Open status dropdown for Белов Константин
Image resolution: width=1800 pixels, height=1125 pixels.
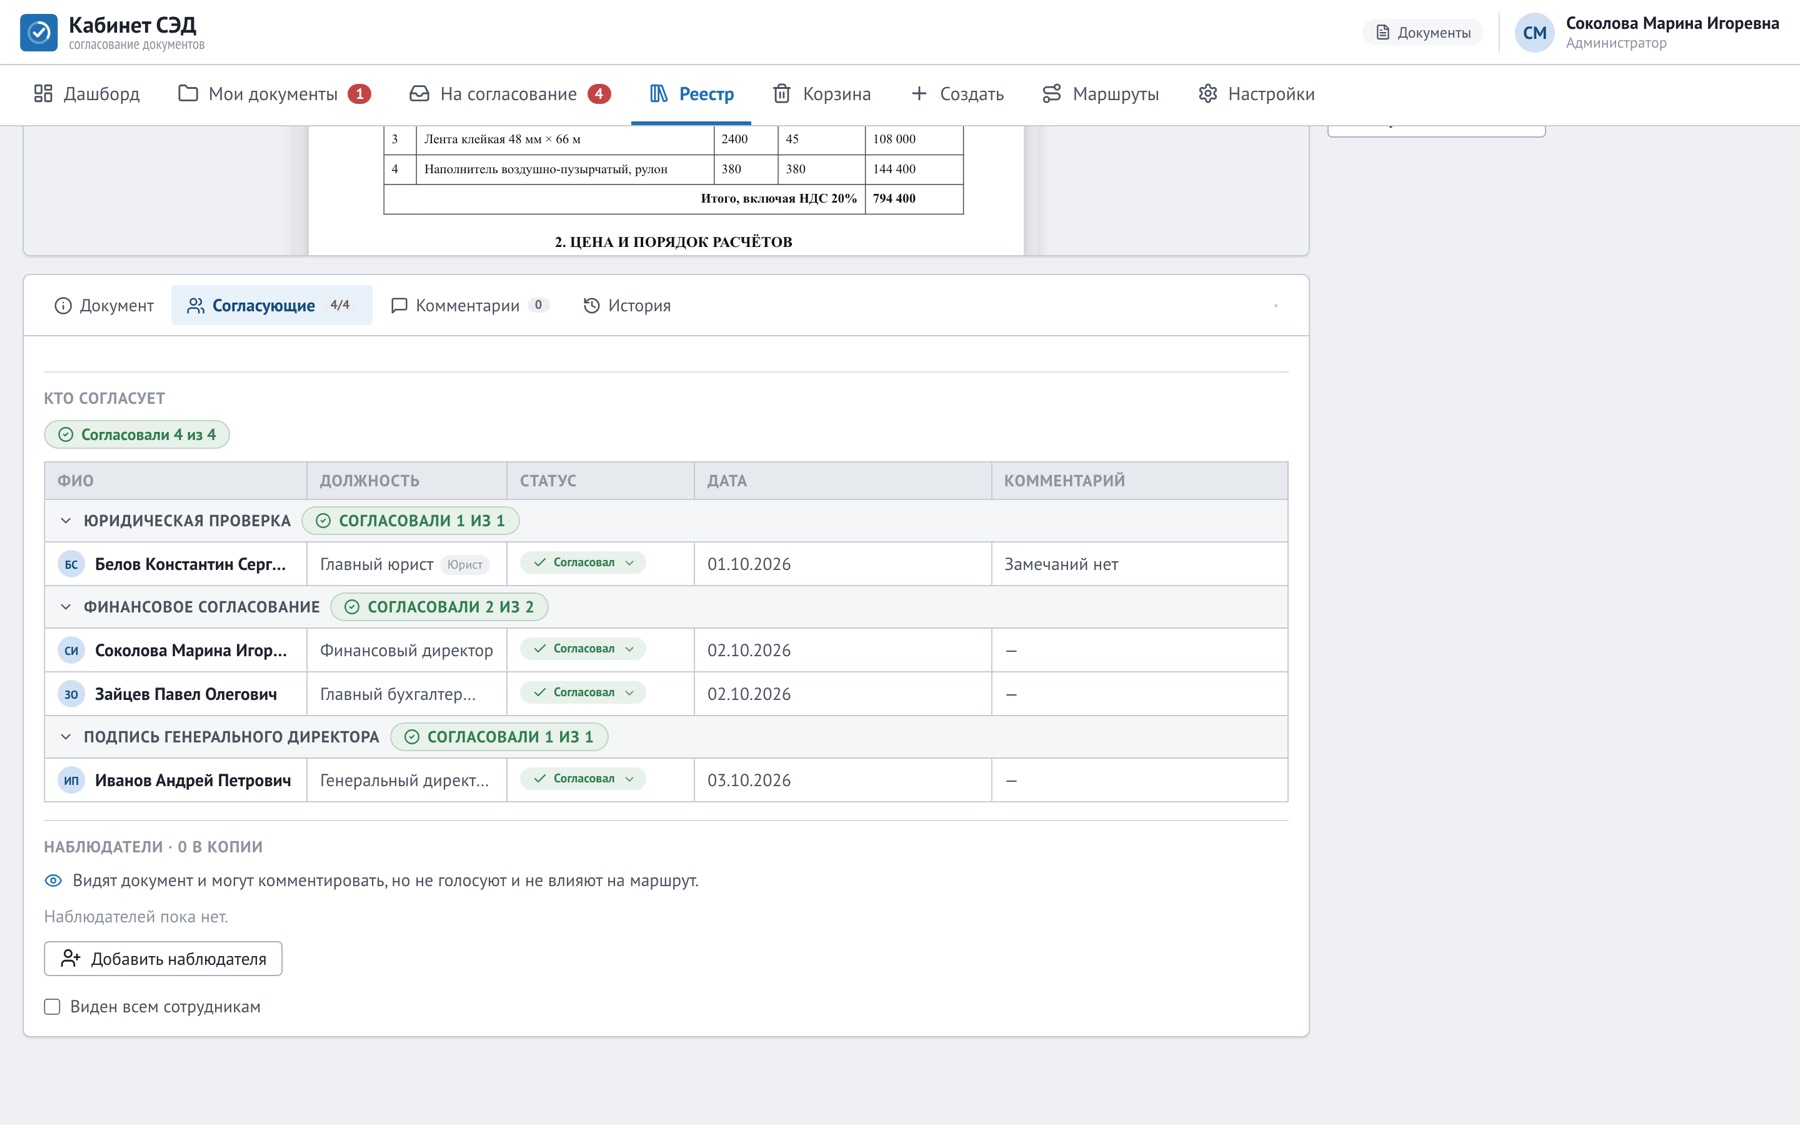point(583,563)
